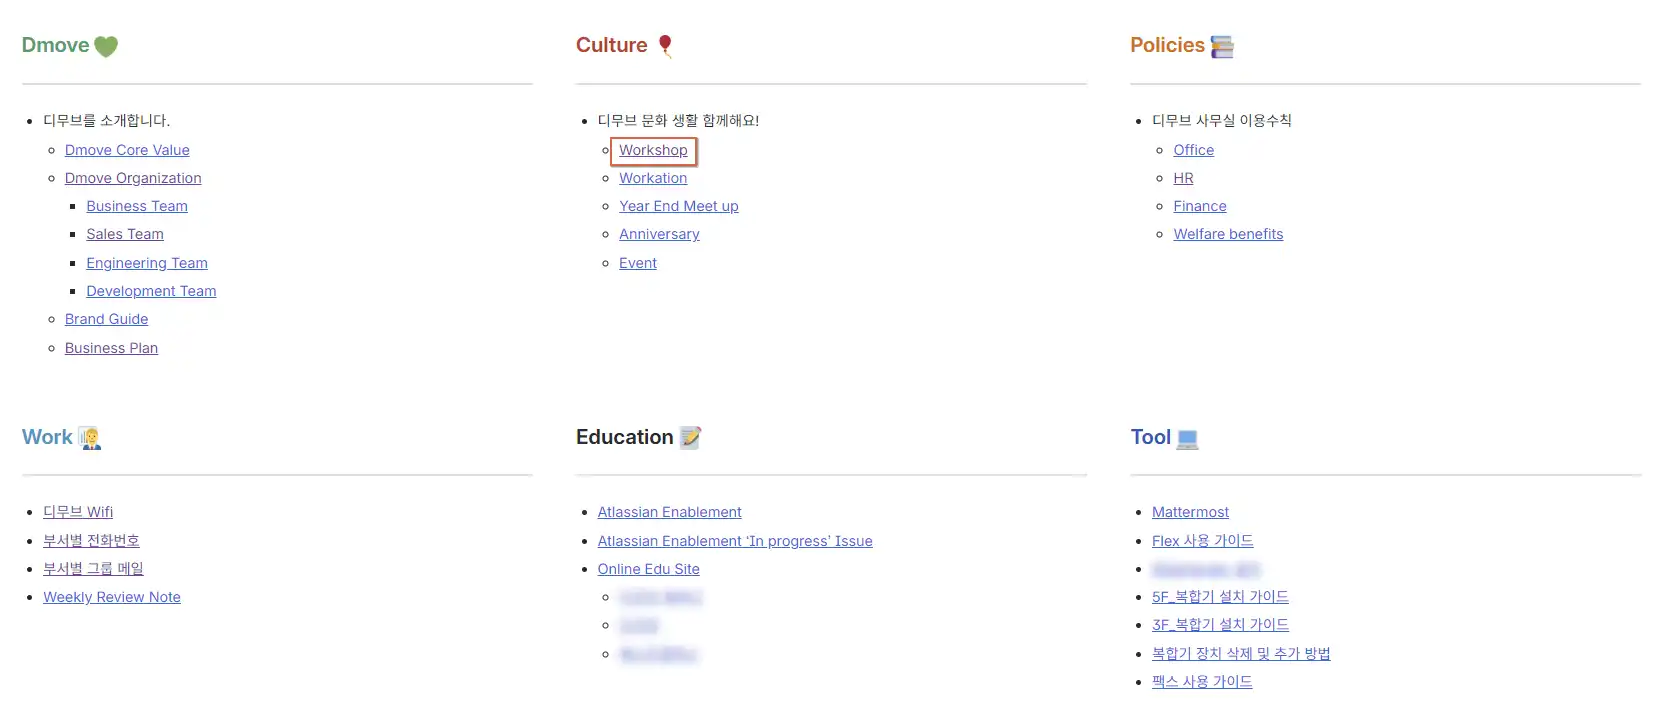Viewport: 1657px width, 710px height.
Task: Open the HR policy link
Action: tap(1183, 178)
